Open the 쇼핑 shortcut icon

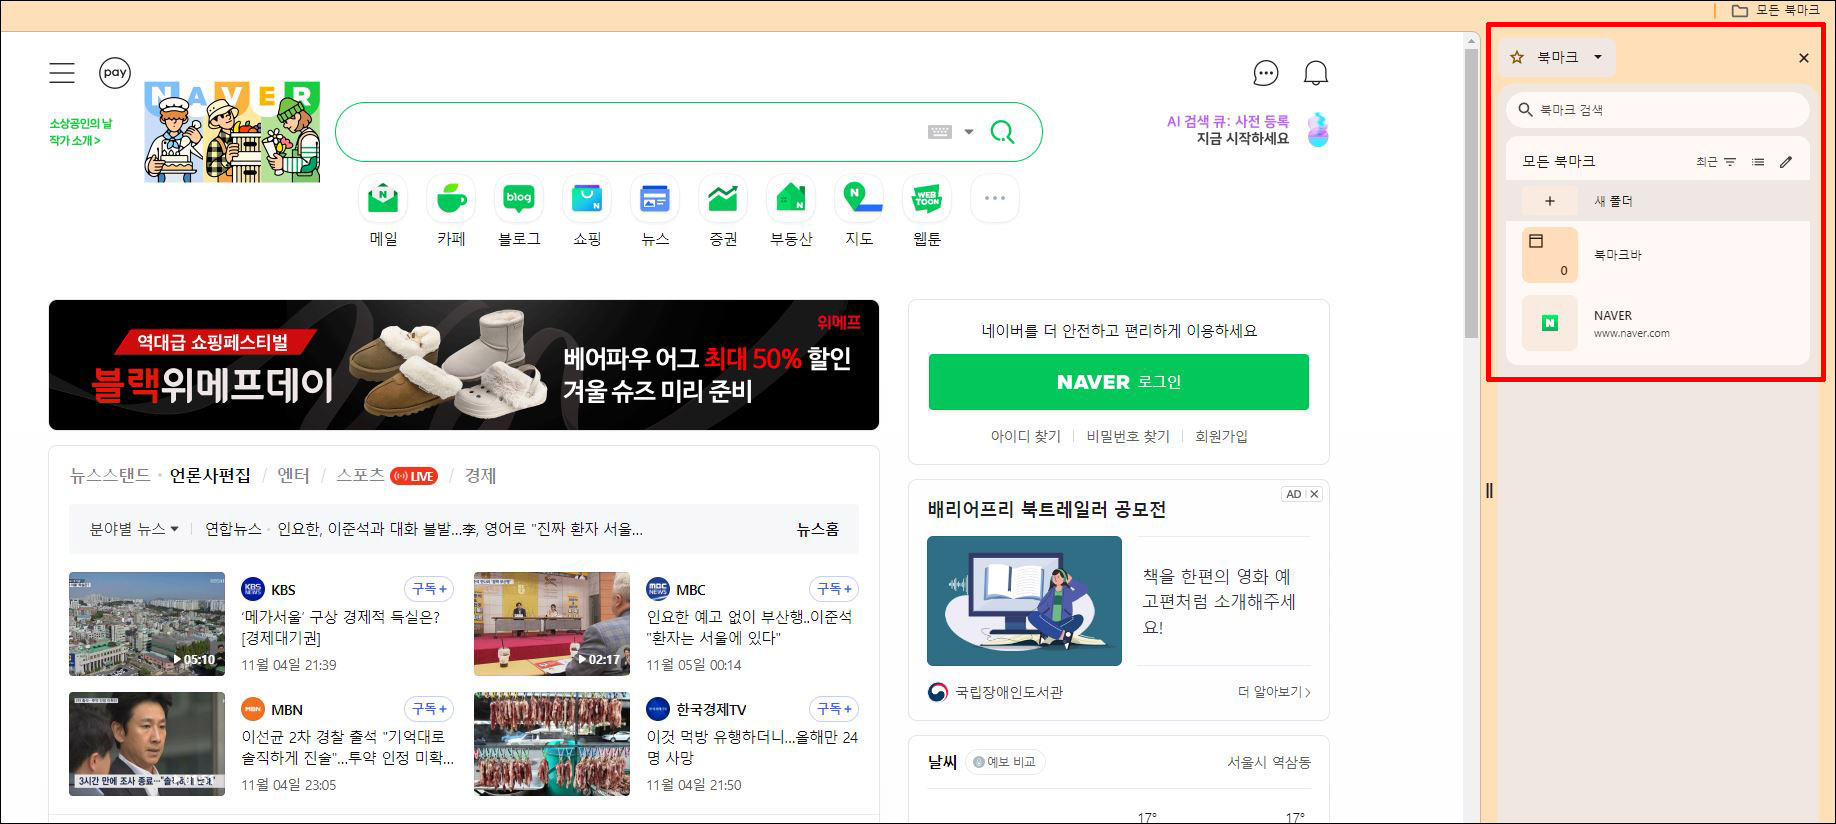(587, 198)
